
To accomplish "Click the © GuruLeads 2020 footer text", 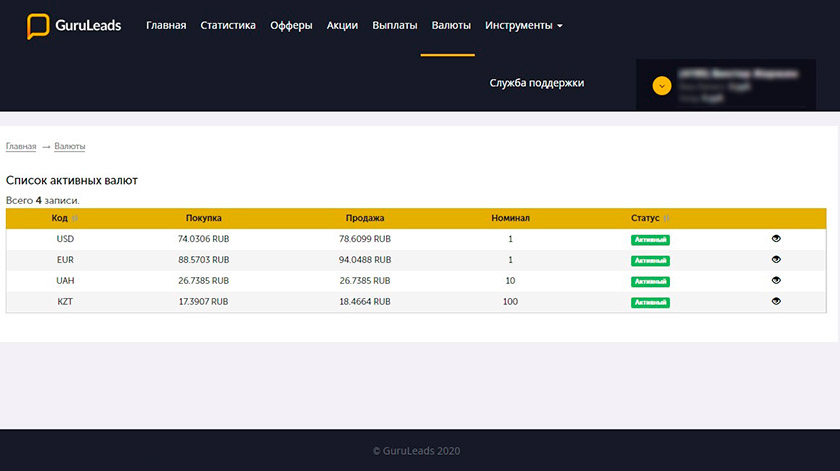I will [x=417, y=451].
